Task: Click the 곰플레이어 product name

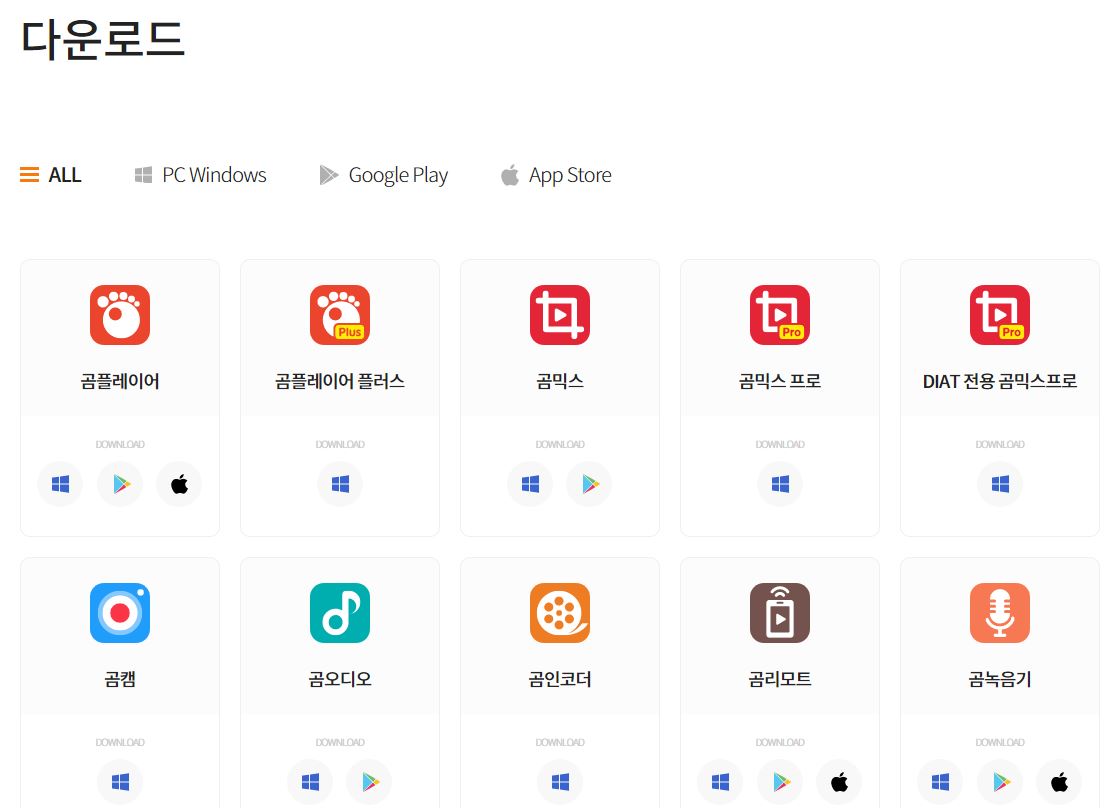Action: point(120,381)
